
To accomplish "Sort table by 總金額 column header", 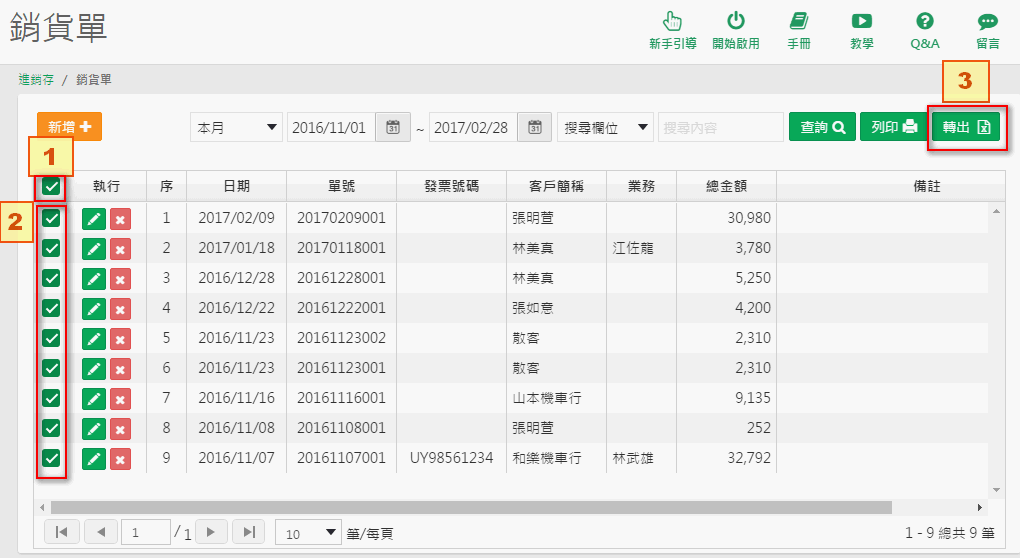I will point(727,186).
